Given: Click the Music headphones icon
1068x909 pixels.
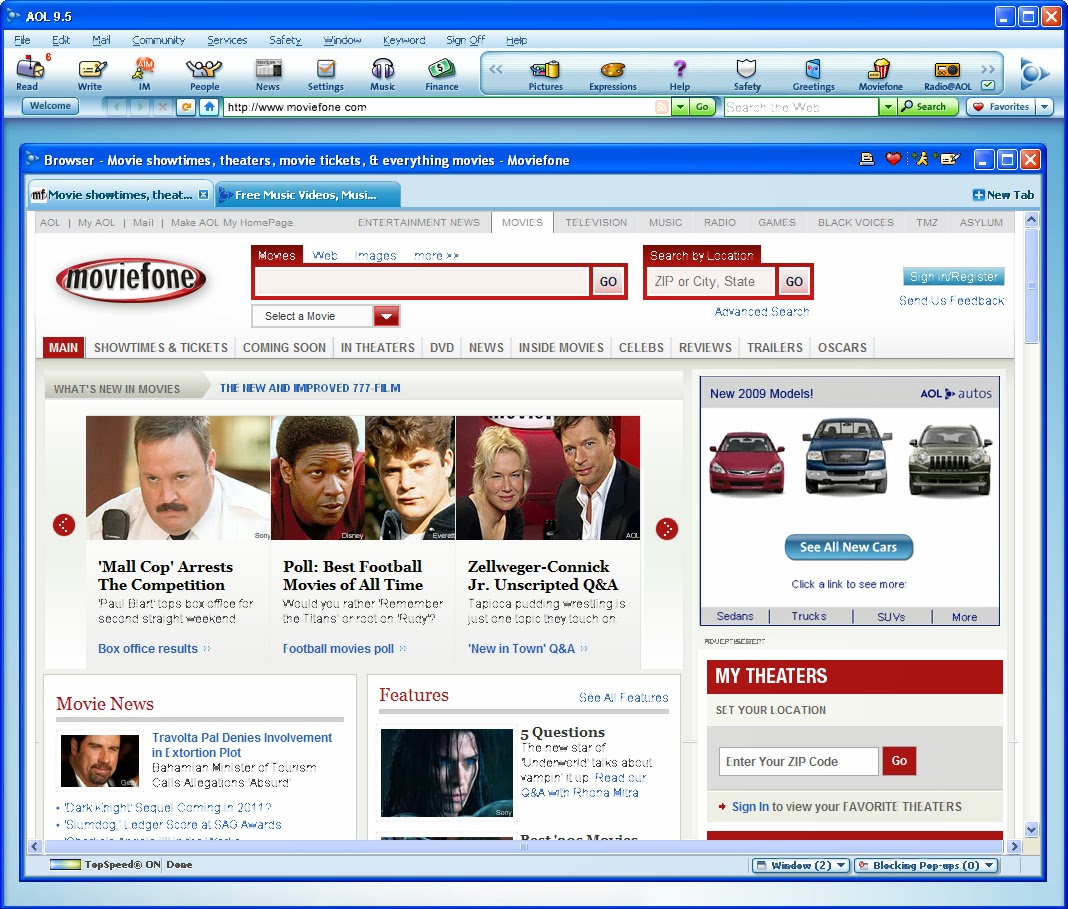Looking at the screenshot, I should (382, 72).
